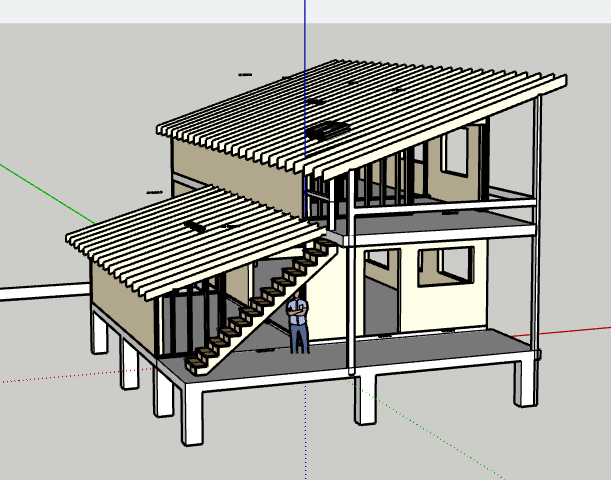611x480 pixels.
Task: Select the lower sloped roof rafters
Action: (195, 242)
